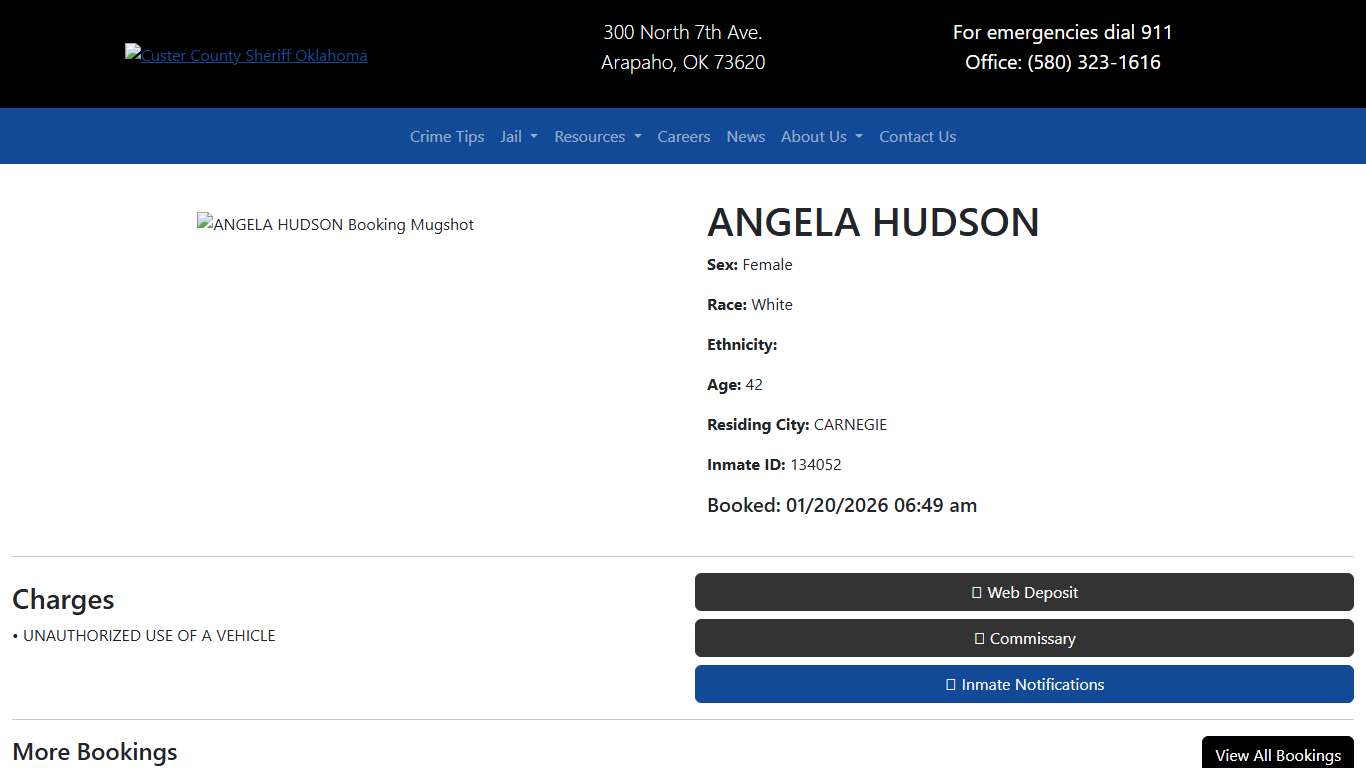Select the UNAUTHORIZED USE OF A VEHICLE charge
Image resolution: width=1366 pixels, height=768 pixels.
pos(150,635)
